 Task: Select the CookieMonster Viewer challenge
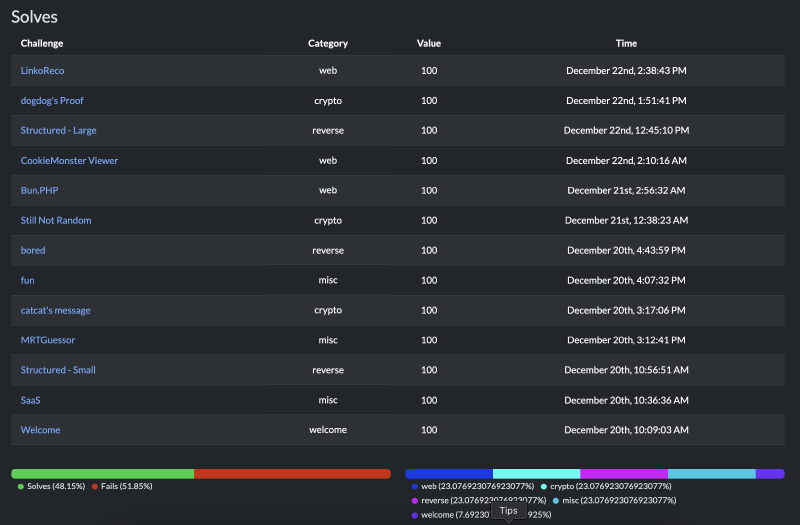(69, 161)
